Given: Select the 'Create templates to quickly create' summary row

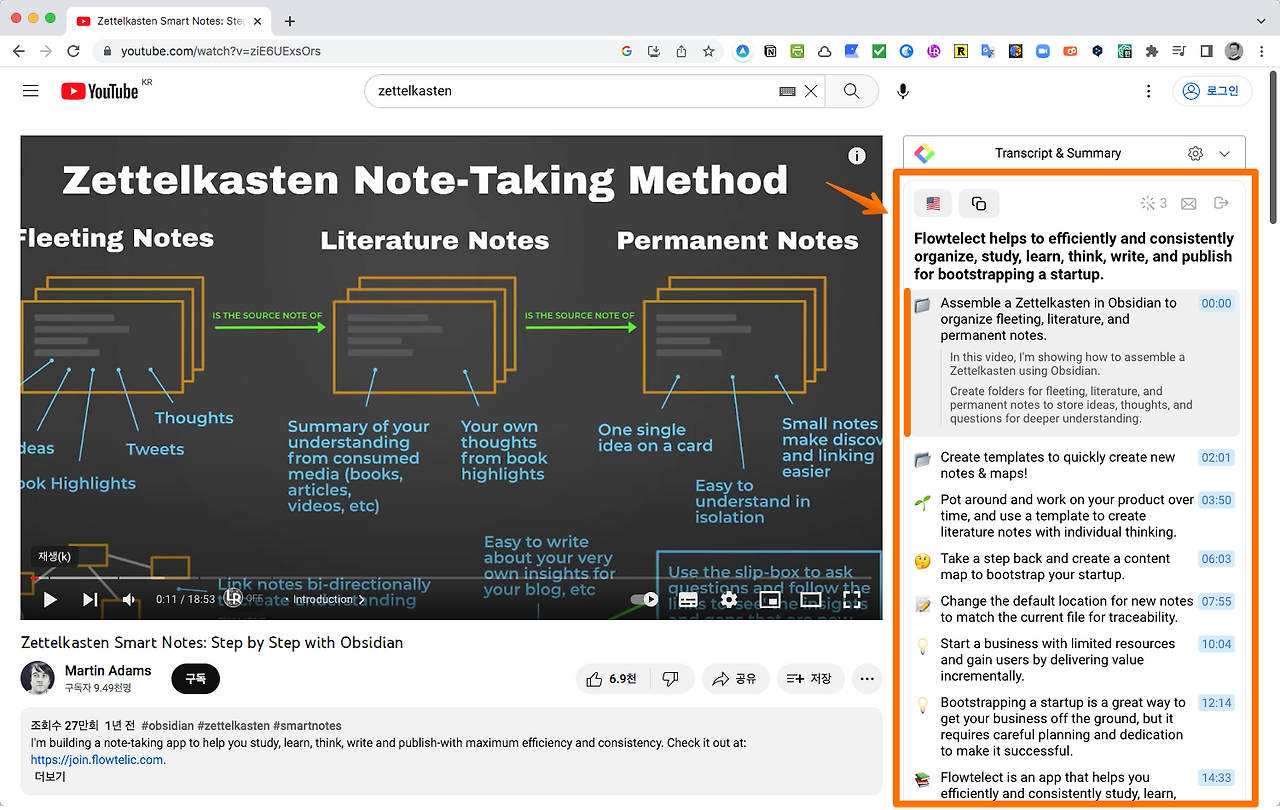Looking at the screenshot, I should [1073, 465].
